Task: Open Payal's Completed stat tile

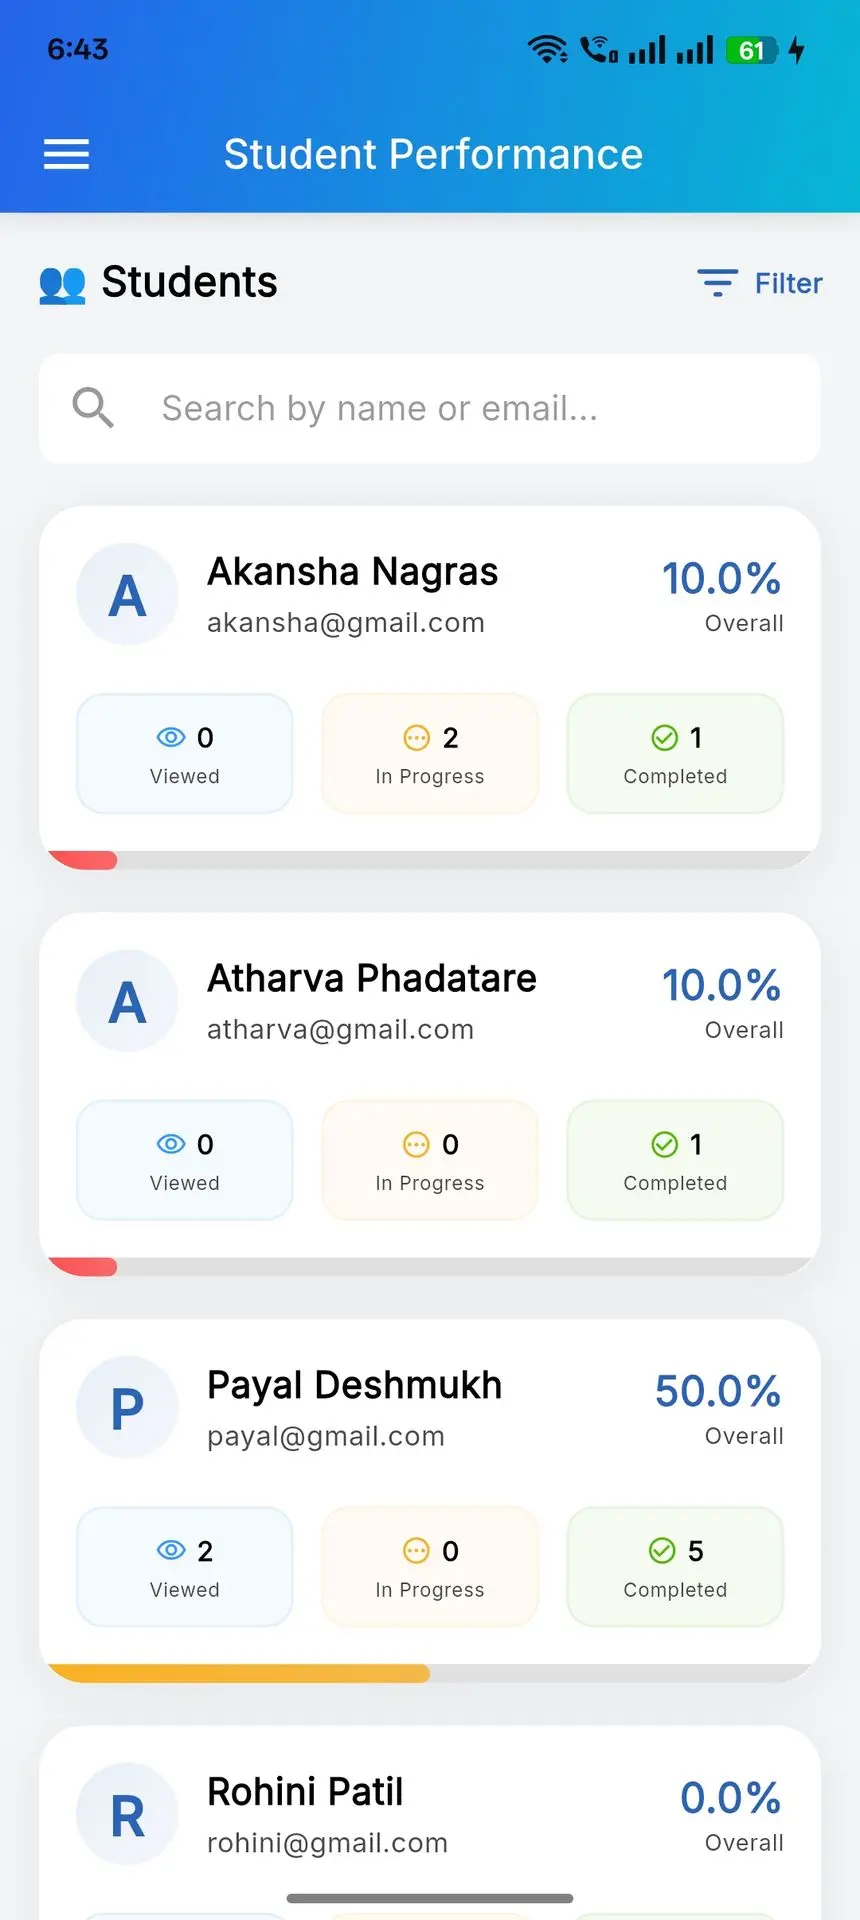Action: point(675,1567)
